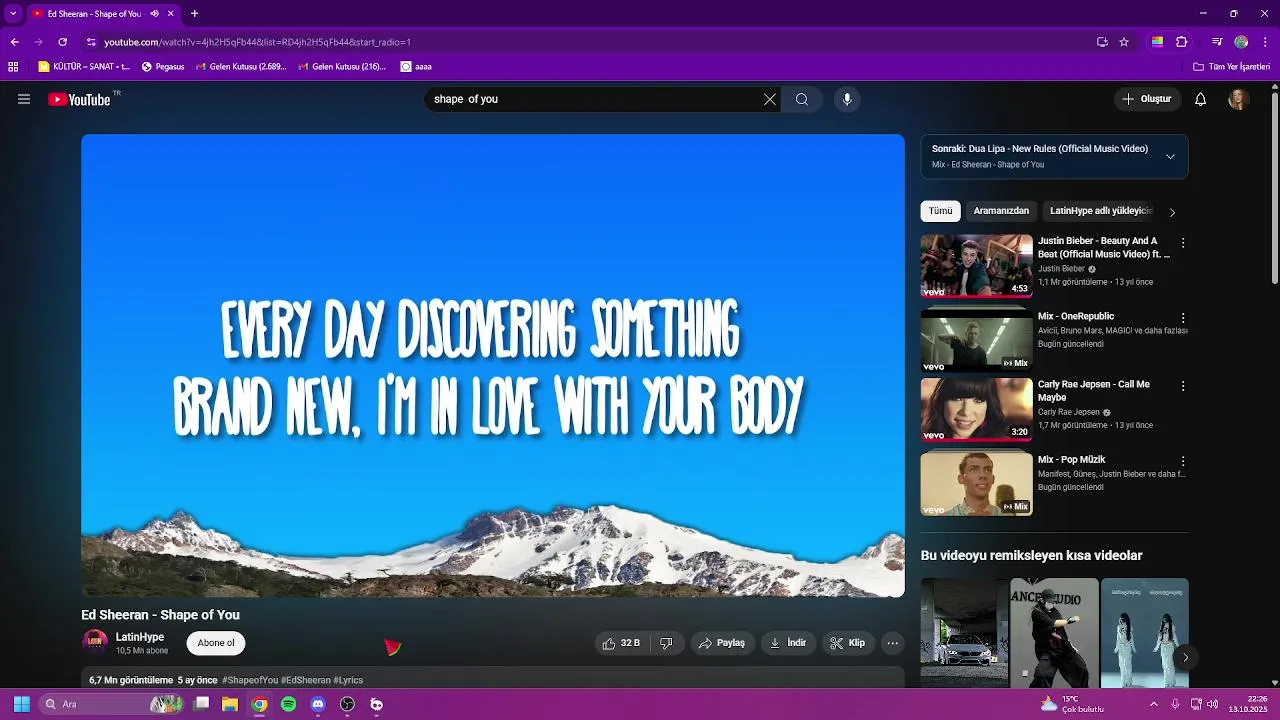Image resolution: width=1280 pixels, height=720 pixels.
Task: Open the rainbow colored extension icon
Action: (1157, 42)
